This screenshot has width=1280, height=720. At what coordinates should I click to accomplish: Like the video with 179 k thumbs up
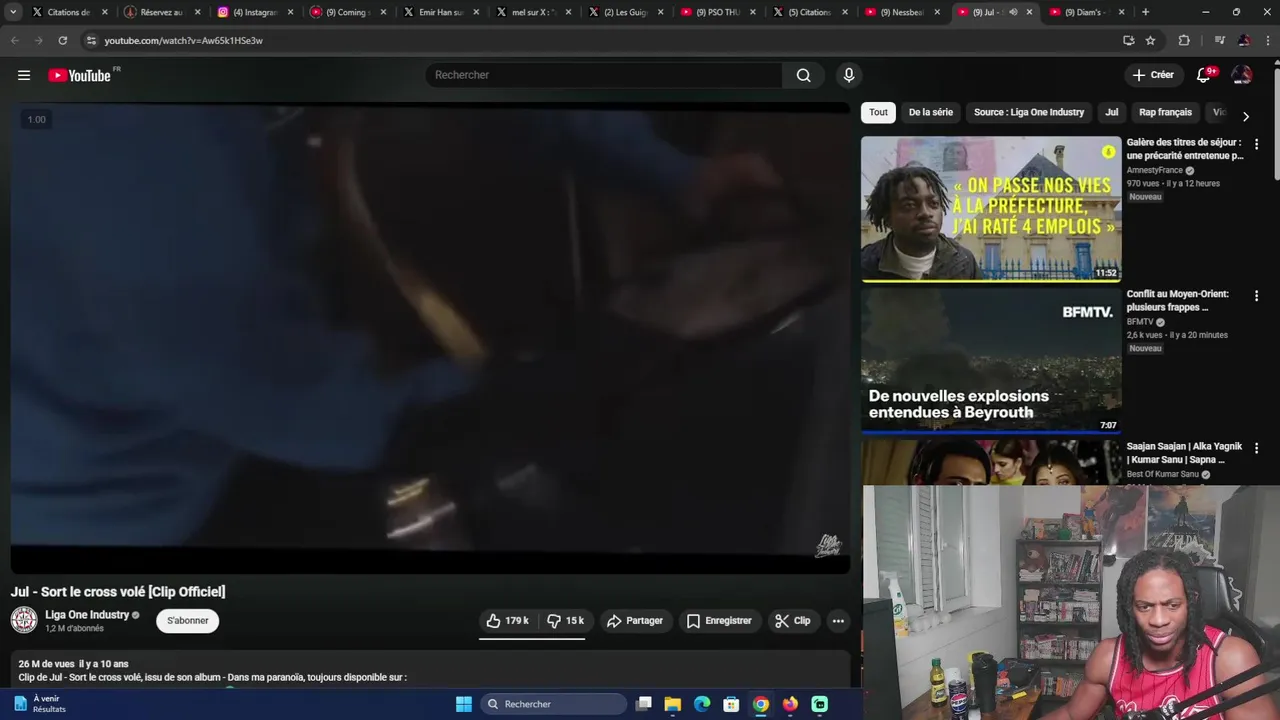[507, 621]
